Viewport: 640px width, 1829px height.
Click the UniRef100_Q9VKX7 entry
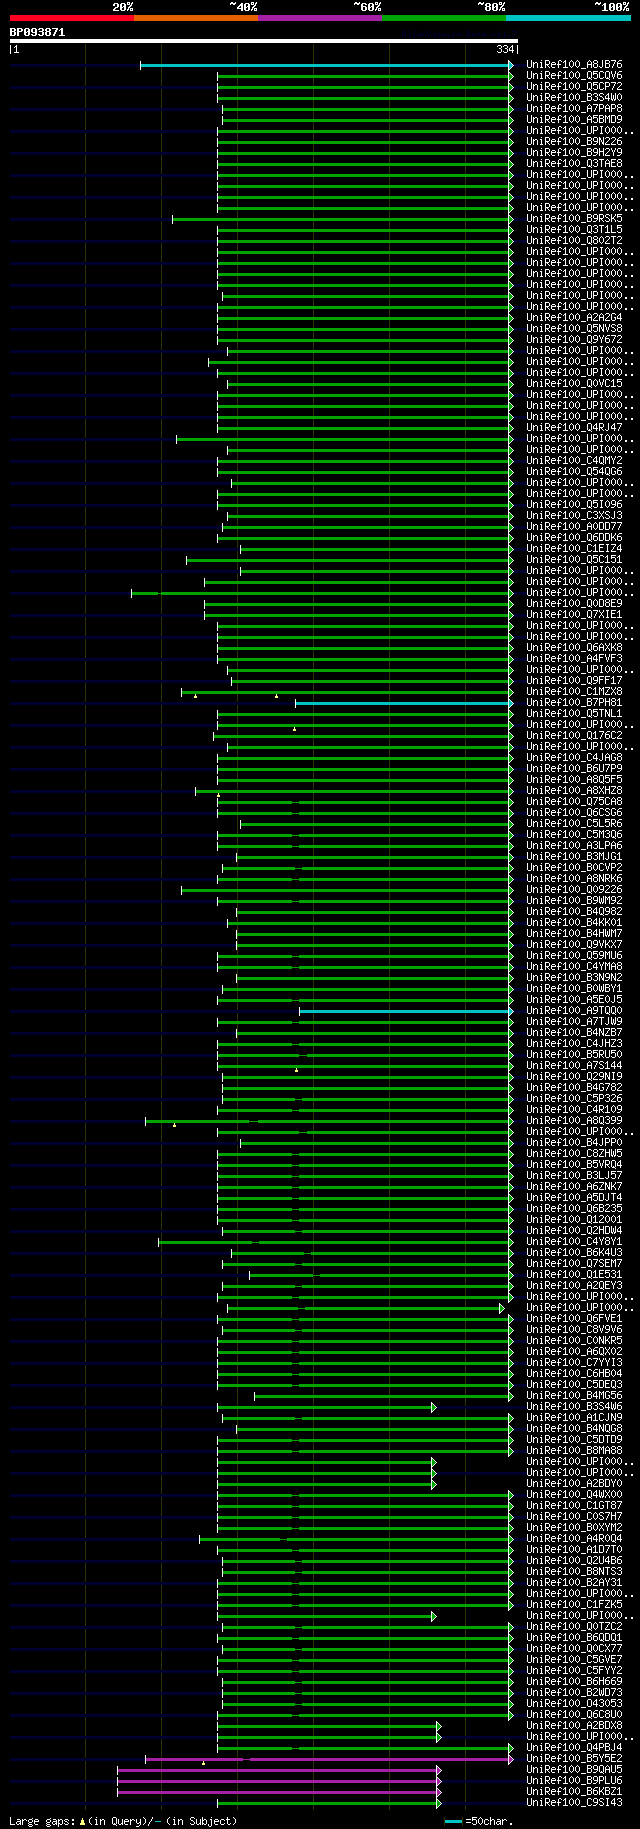click(574, 945)
